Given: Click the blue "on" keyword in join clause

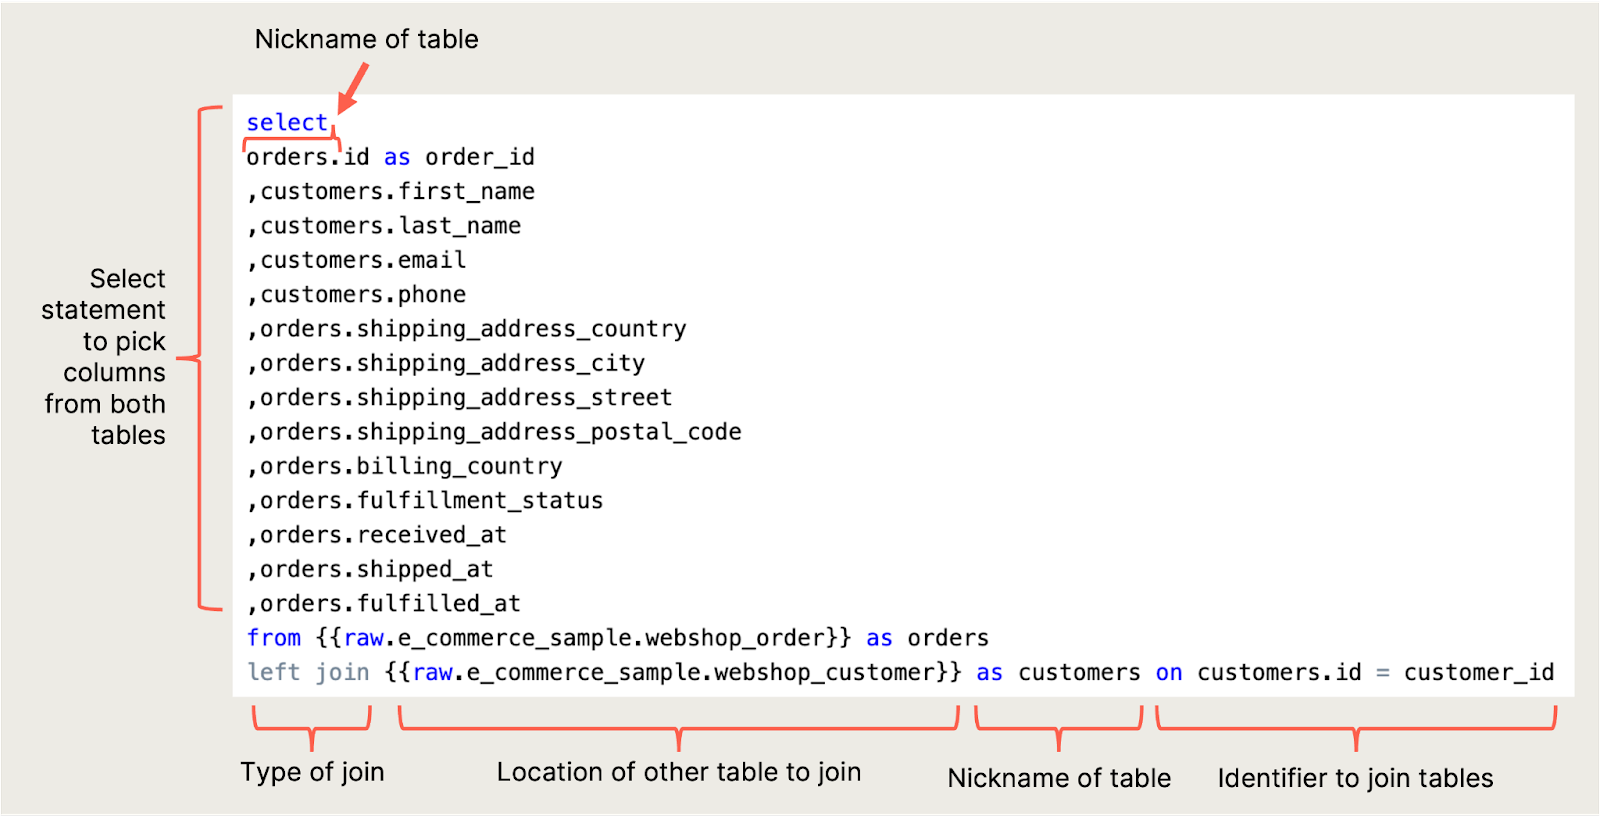Looking at the screenshot, I should pyautogui.click(x=1168, y=672).
